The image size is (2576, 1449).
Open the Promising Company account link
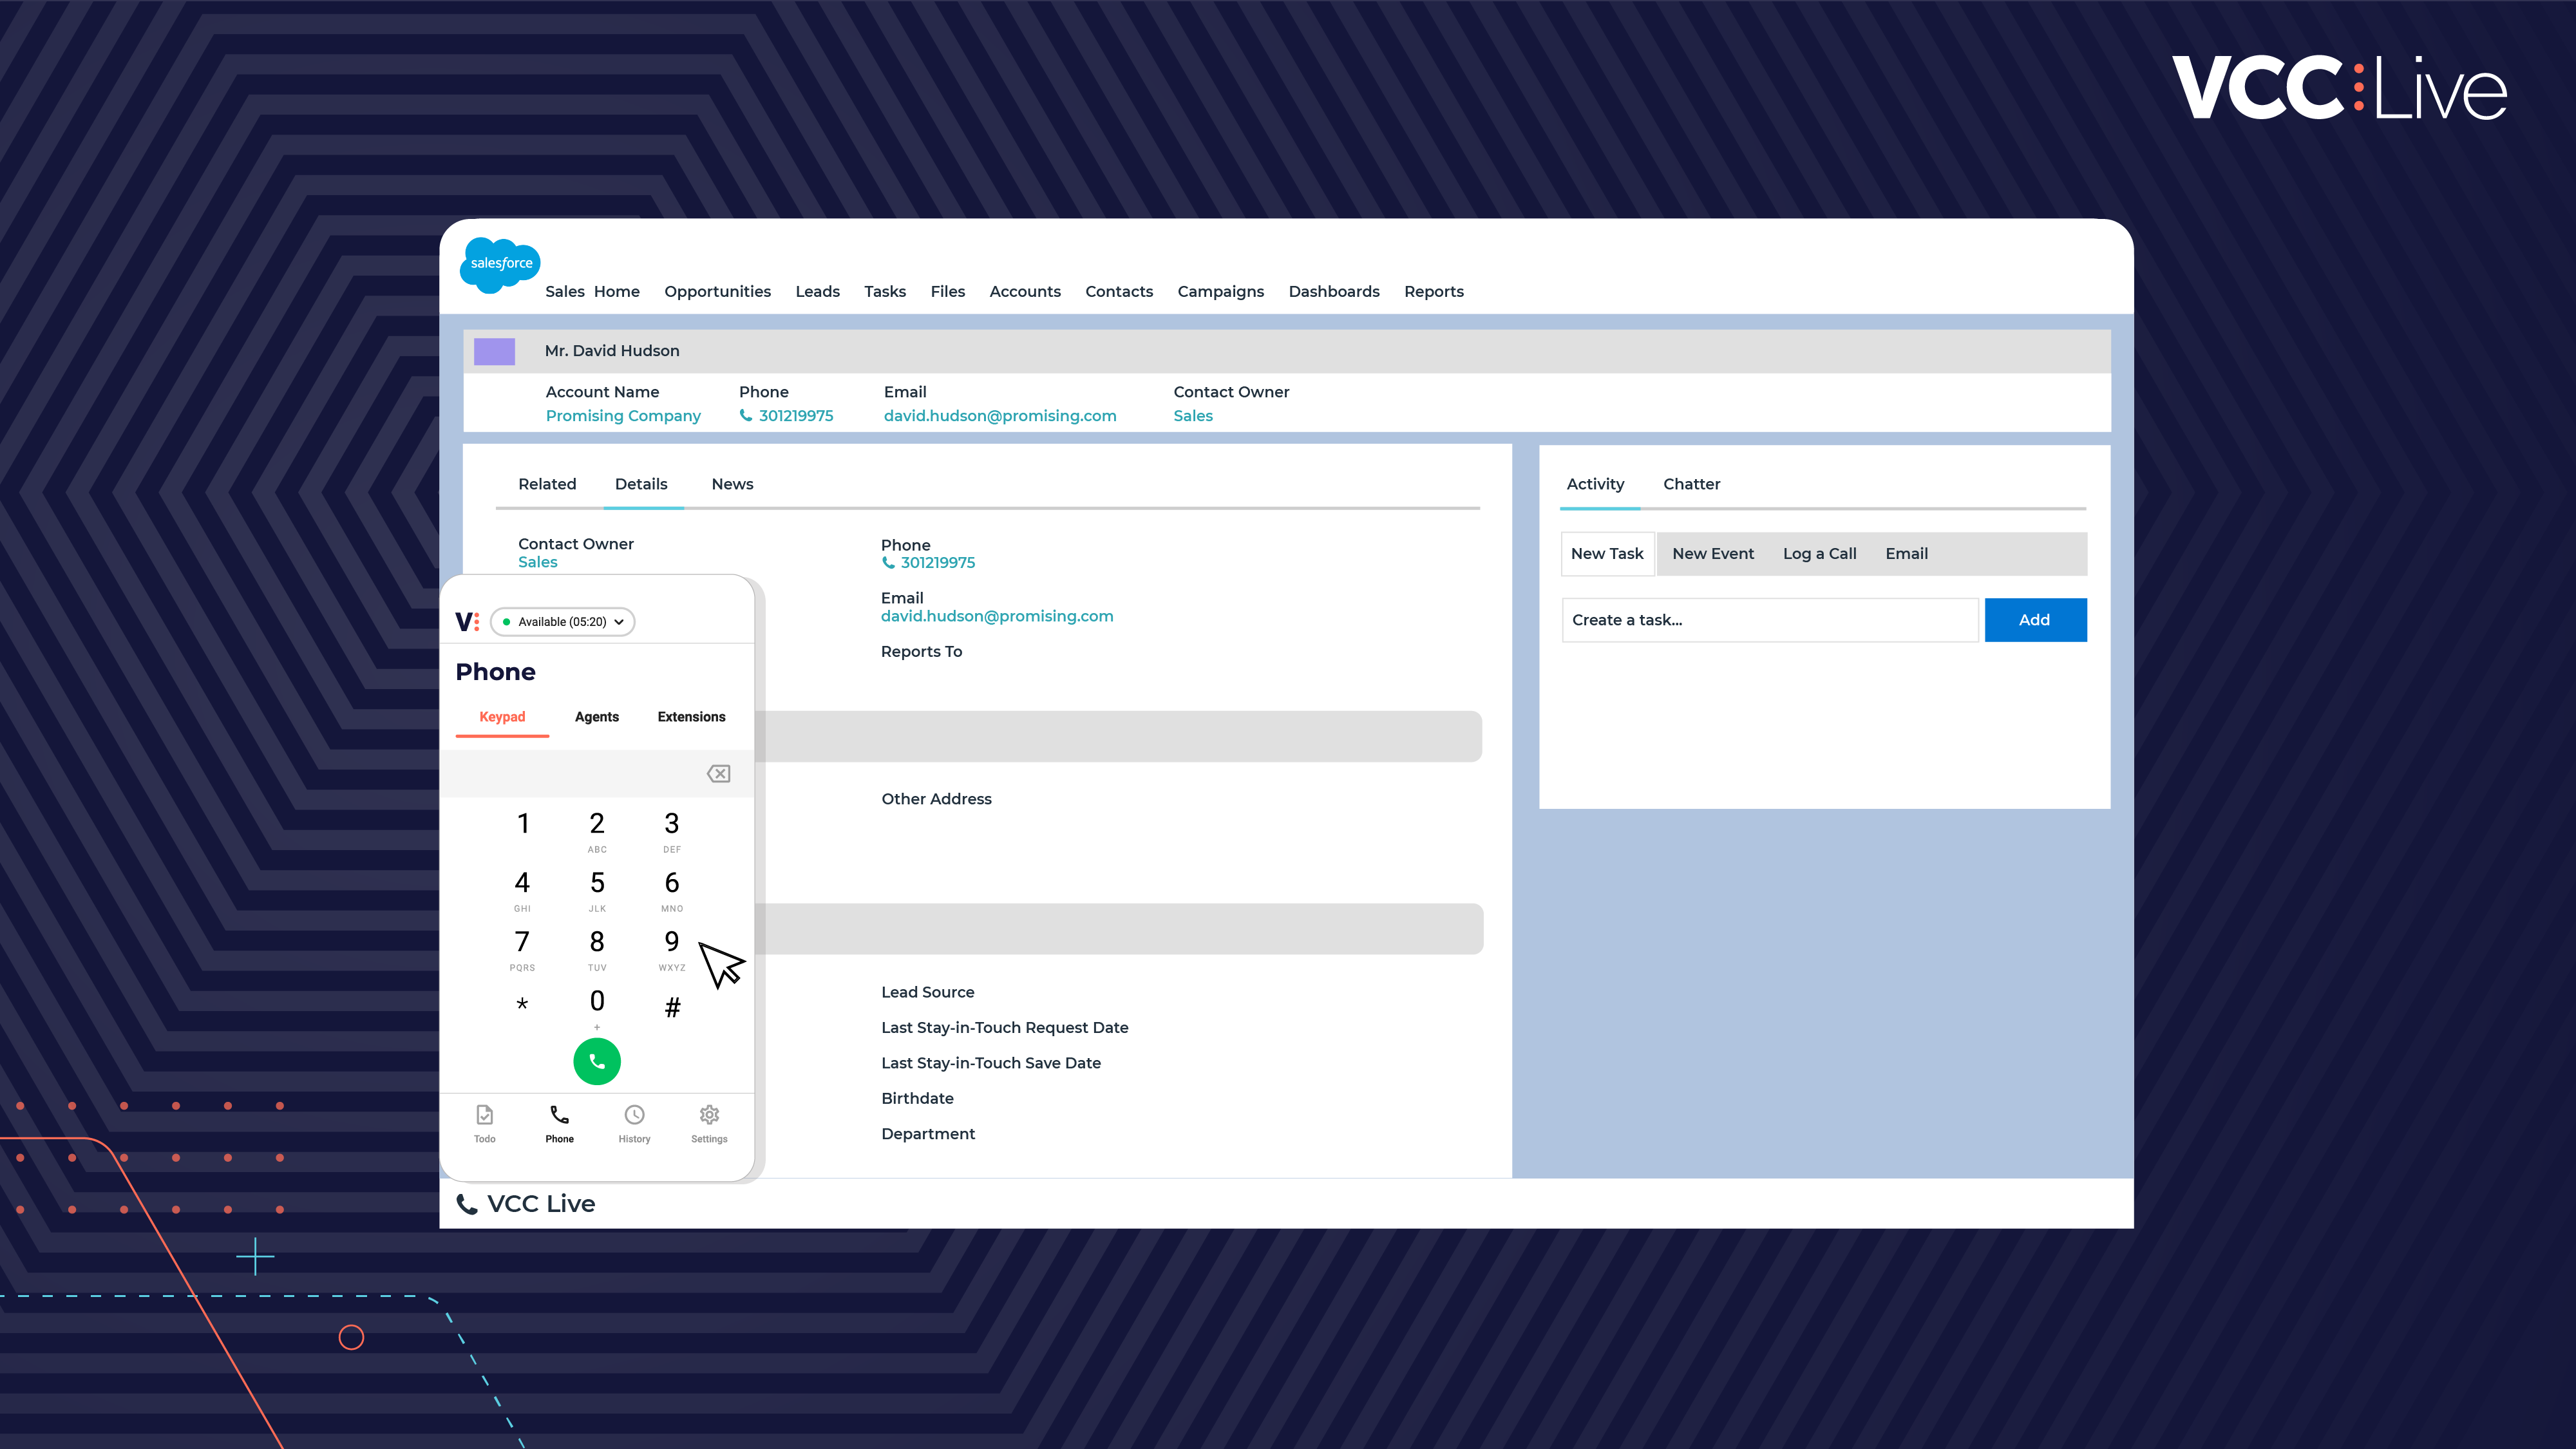click(623, 416)
